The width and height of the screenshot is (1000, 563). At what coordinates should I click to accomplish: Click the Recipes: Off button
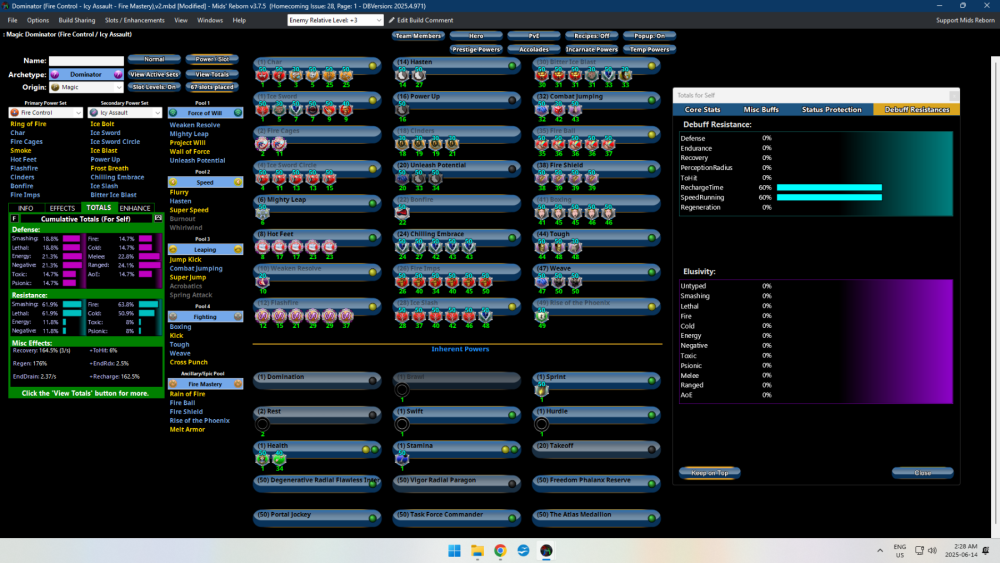tap(591, 36)
